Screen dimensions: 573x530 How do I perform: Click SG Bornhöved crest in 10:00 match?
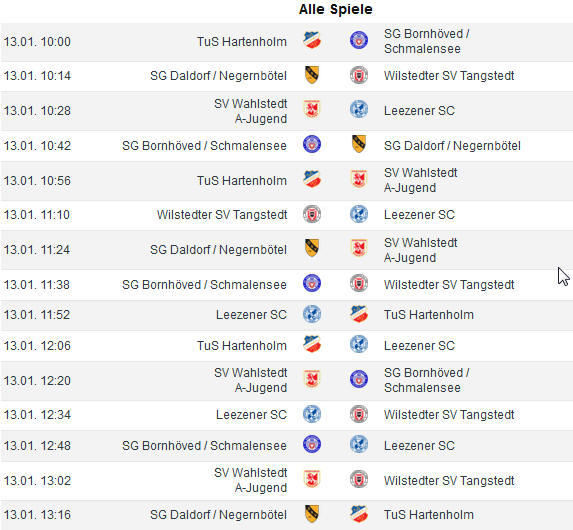pyautogui.click(x=359, y=40)
